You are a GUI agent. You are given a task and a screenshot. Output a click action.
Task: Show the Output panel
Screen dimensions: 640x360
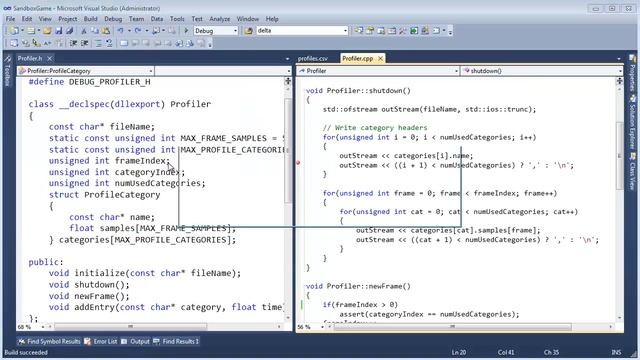point(136,341)
